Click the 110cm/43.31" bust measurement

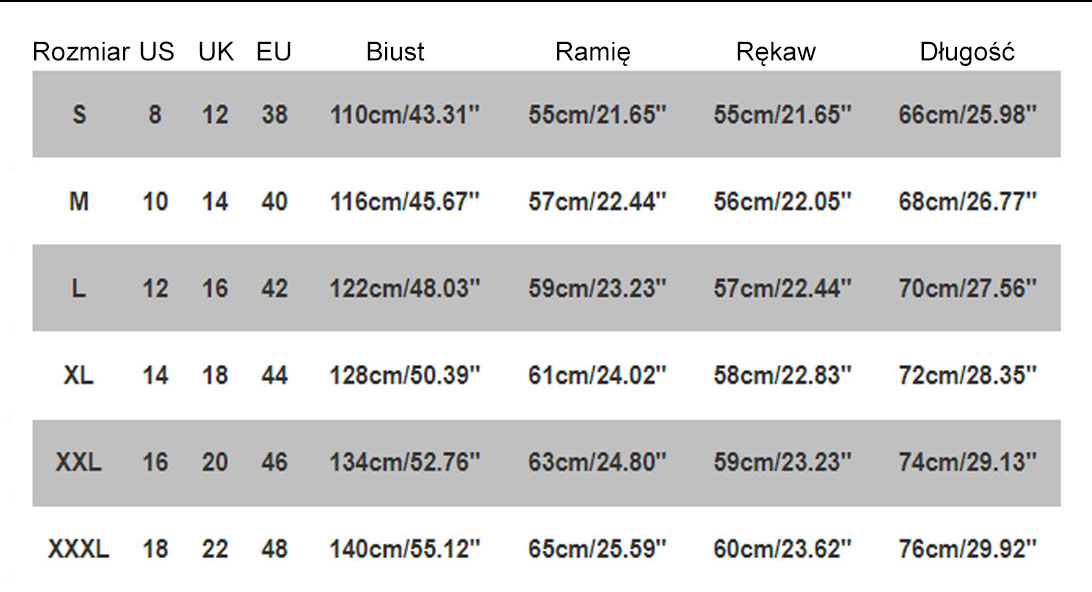tap(406, 115)
